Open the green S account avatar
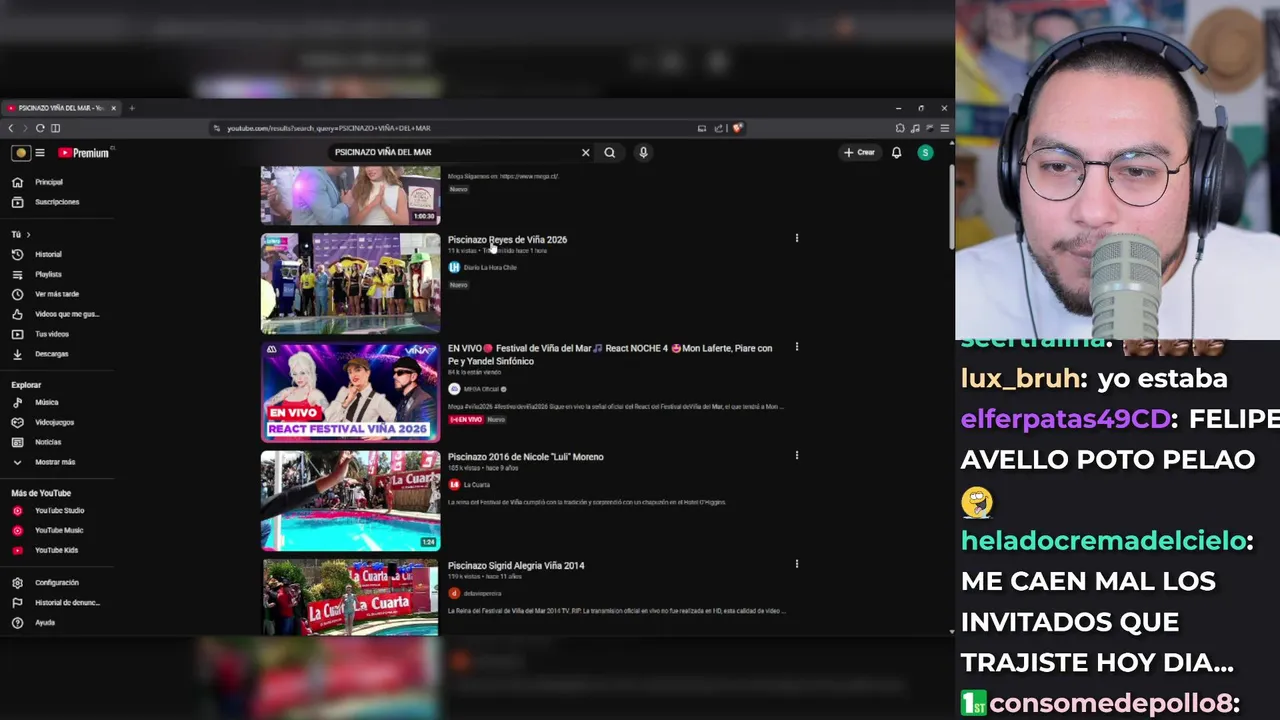1280x720 pixels. pyautogui.click(x=925, y=153)
